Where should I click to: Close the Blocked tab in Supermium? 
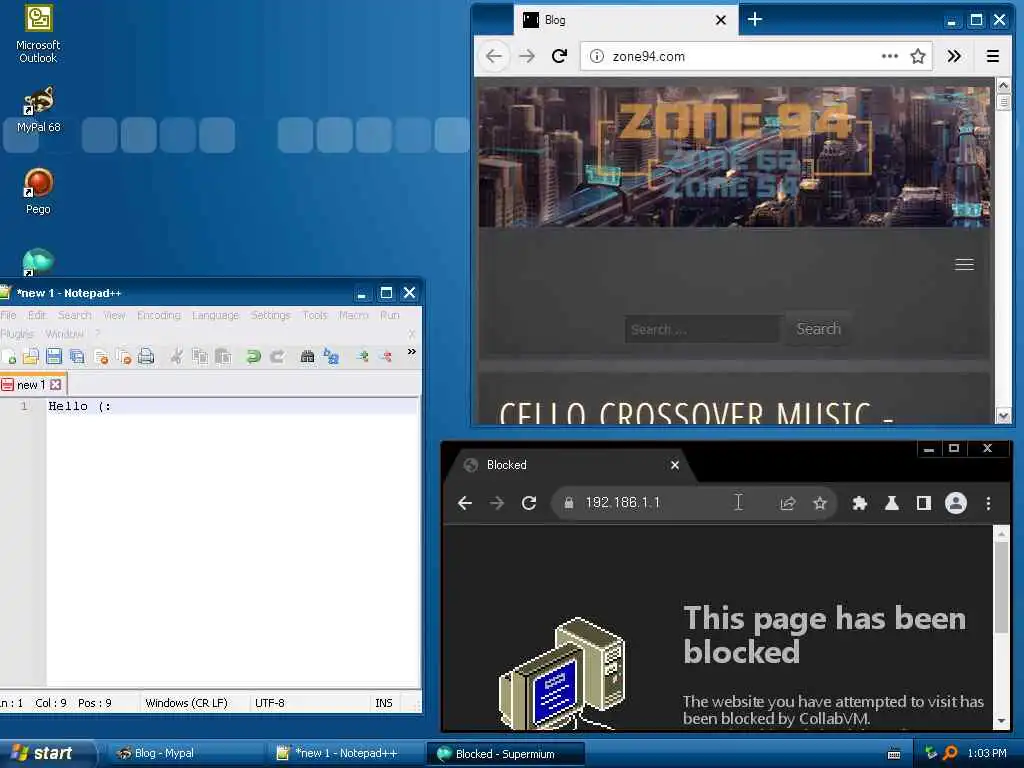coord(675,465)
